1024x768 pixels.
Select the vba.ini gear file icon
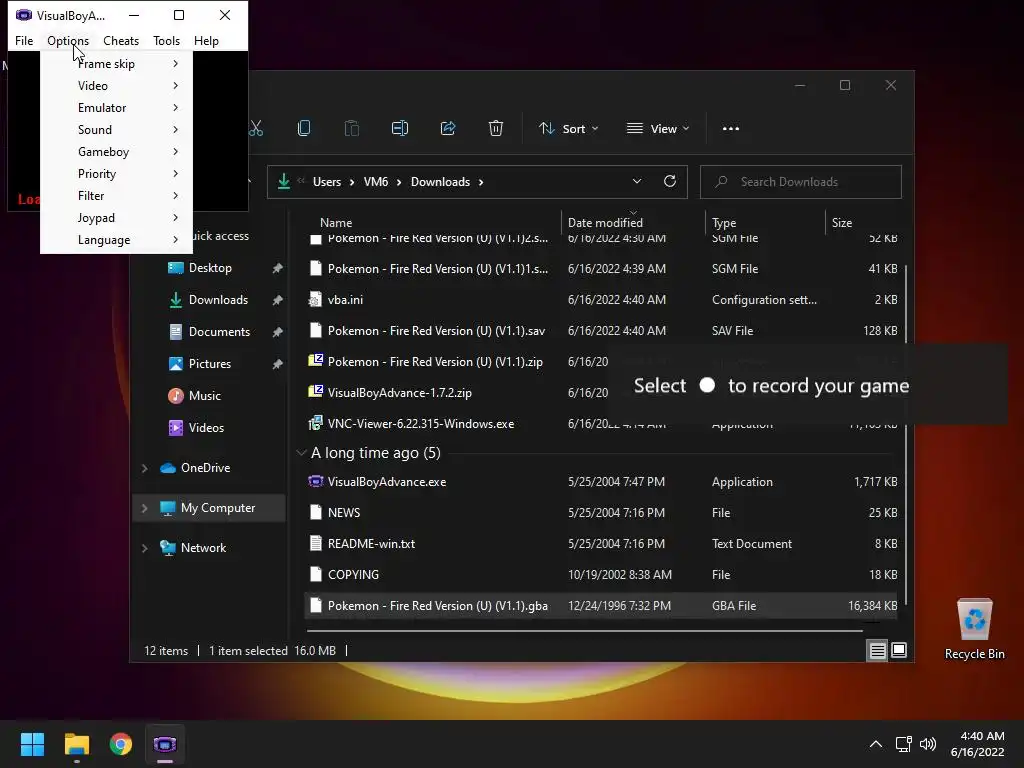[315, 300]
